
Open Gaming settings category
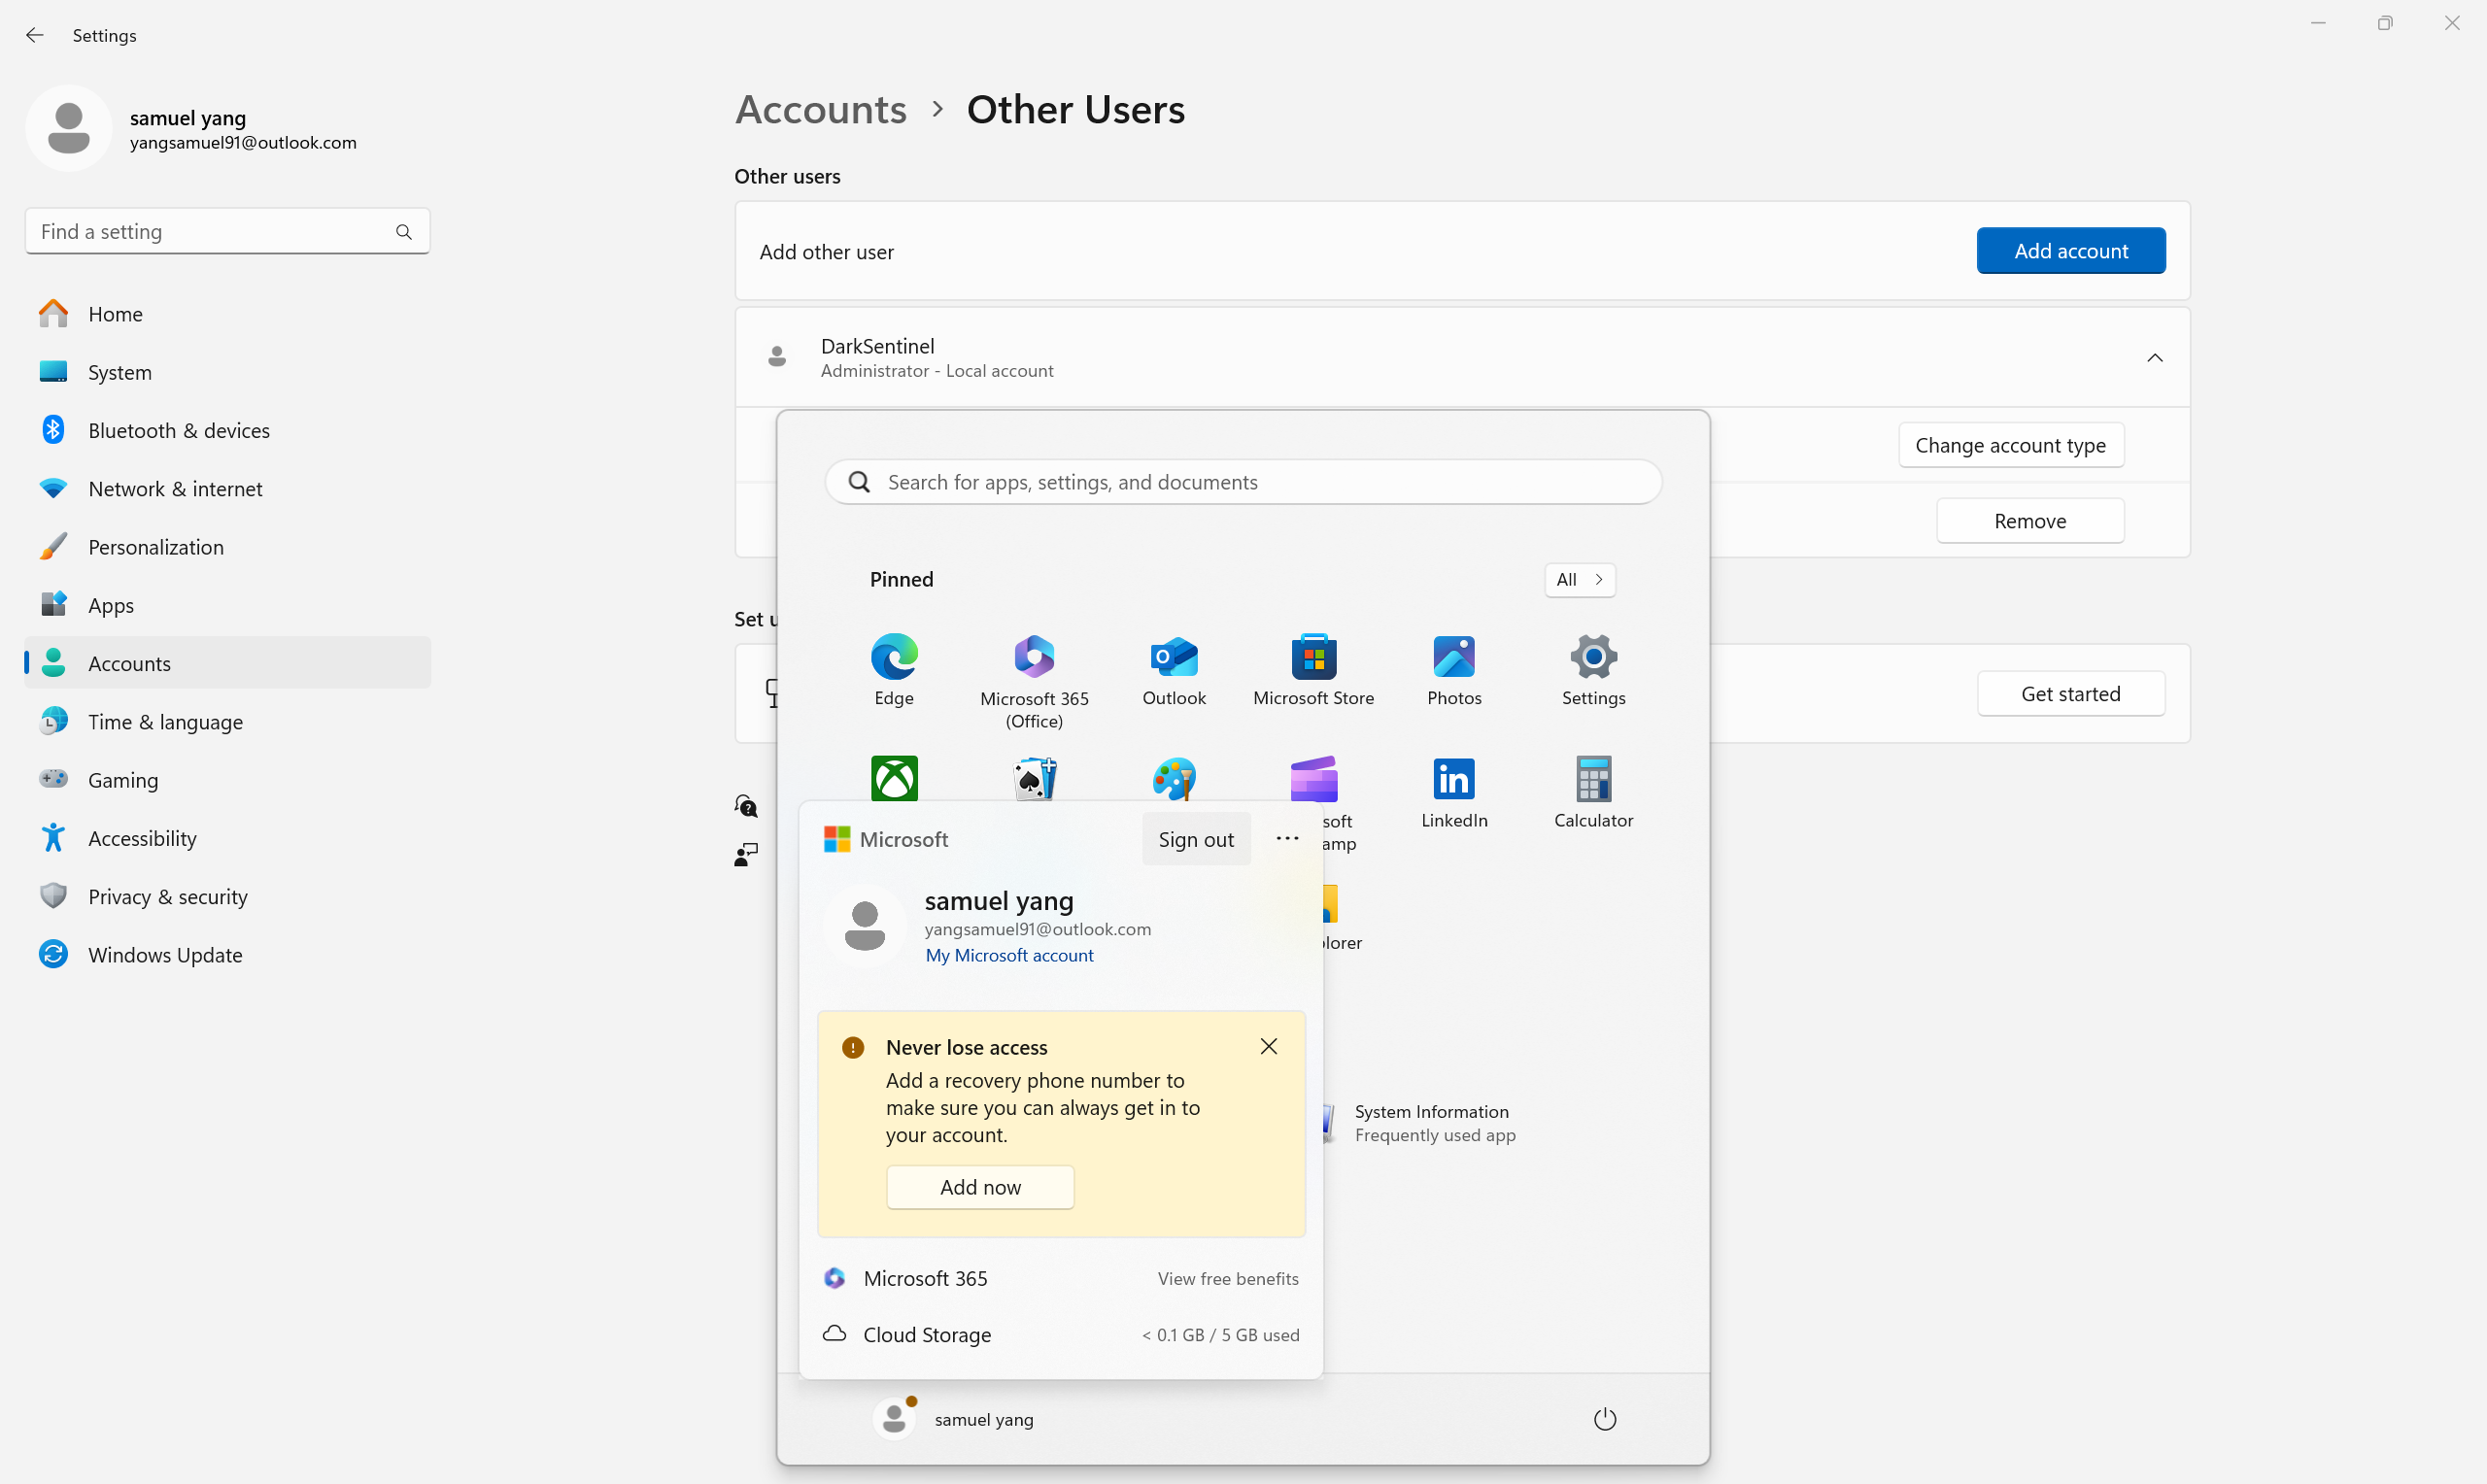coord(228,780)
